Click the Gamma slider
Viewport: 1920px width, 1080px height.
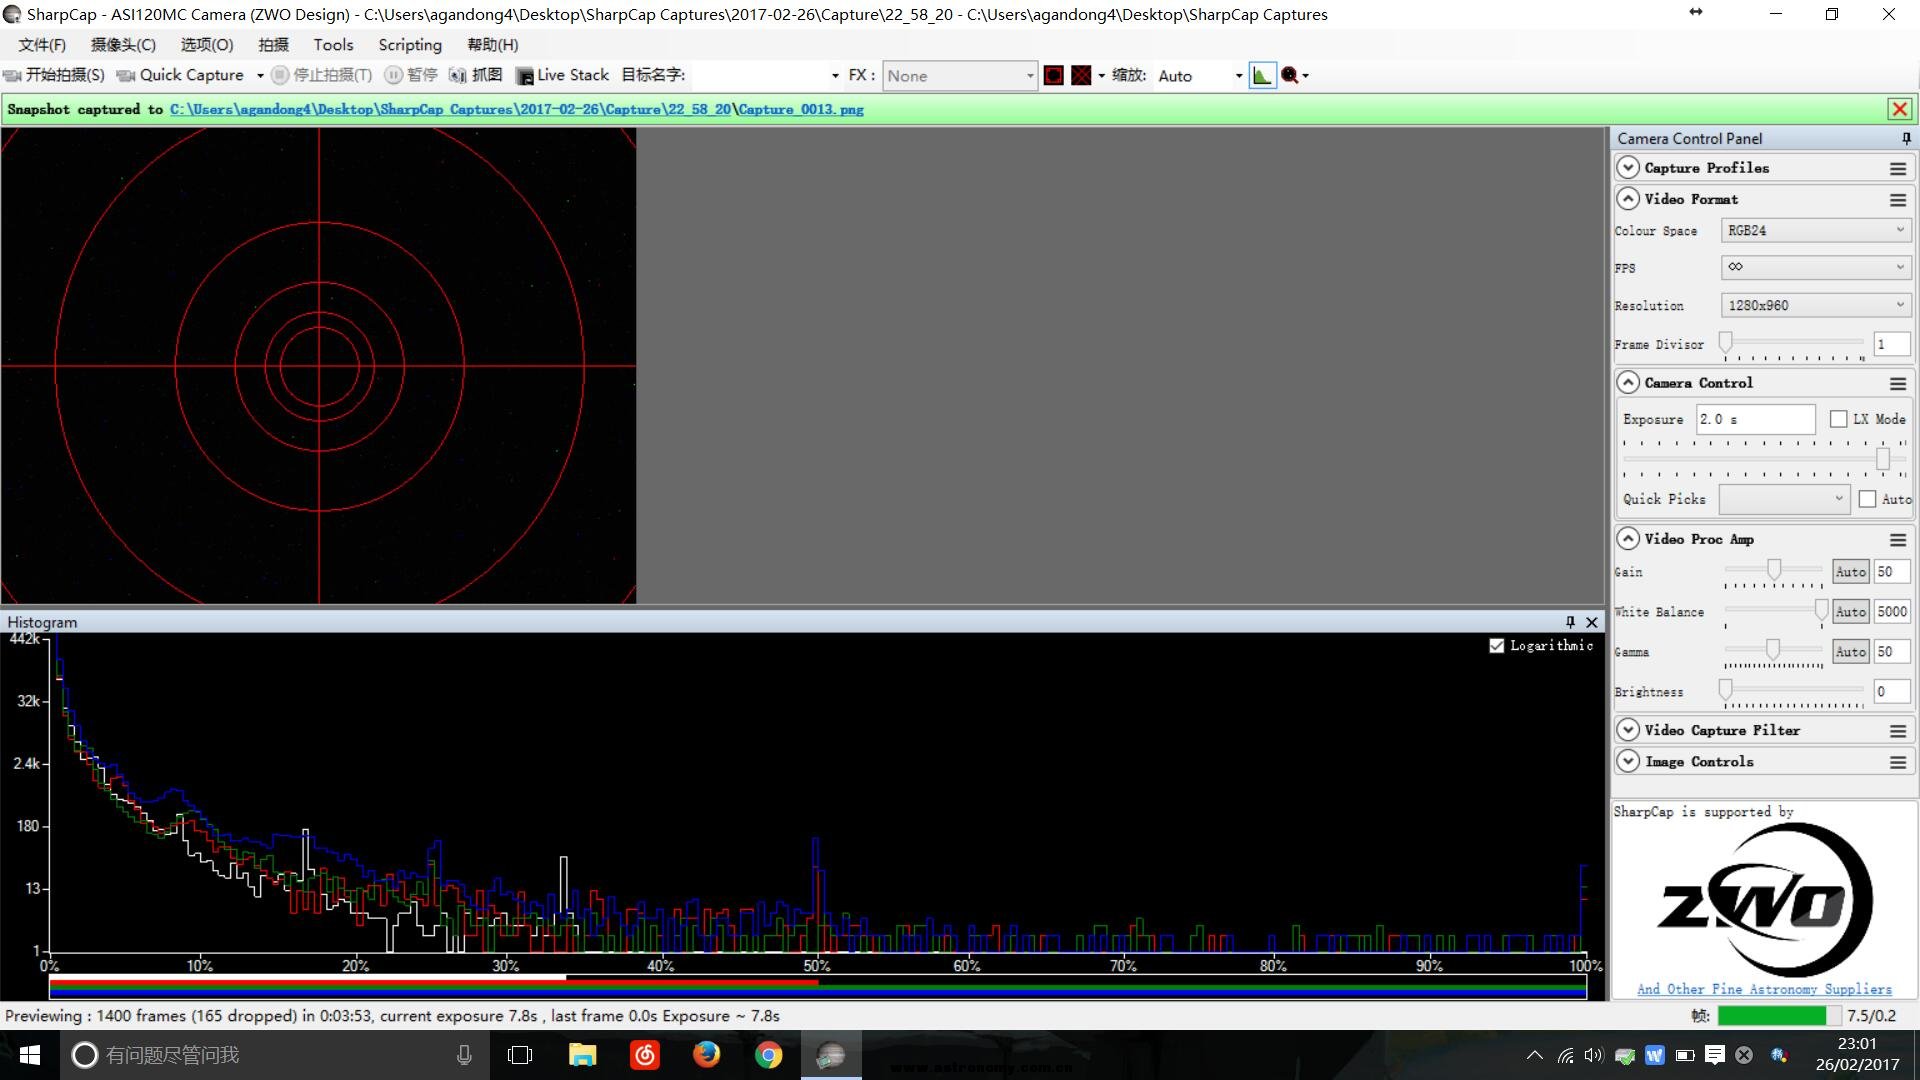click(1773, 650)
